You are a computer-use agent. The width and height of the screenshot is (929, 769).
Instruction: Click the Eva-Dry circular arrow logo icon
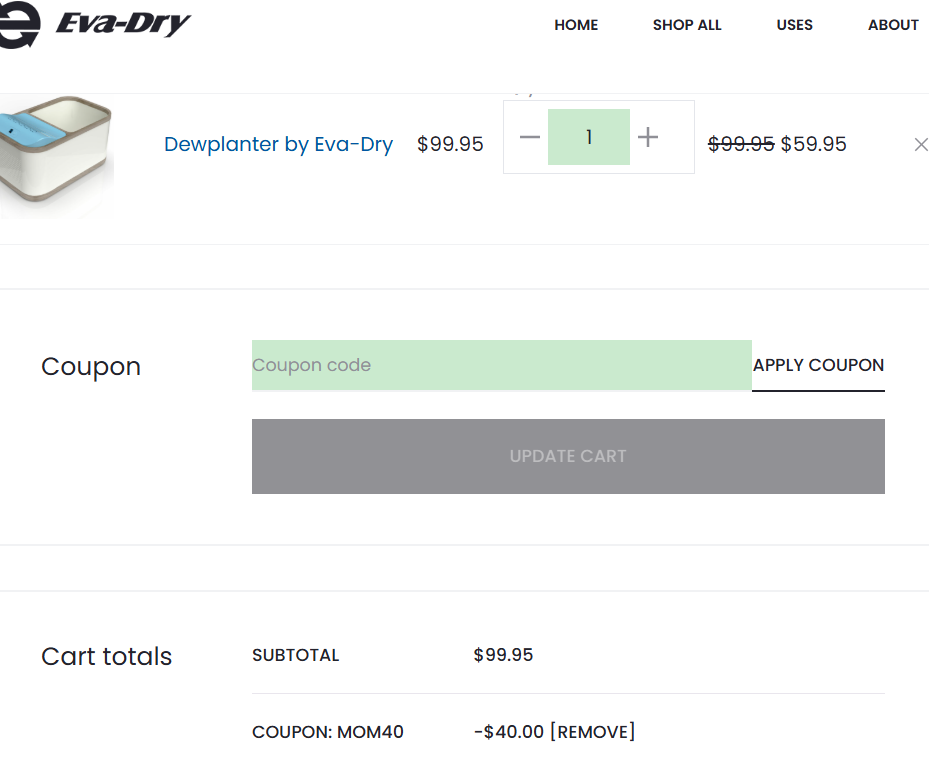pos(18,24)
